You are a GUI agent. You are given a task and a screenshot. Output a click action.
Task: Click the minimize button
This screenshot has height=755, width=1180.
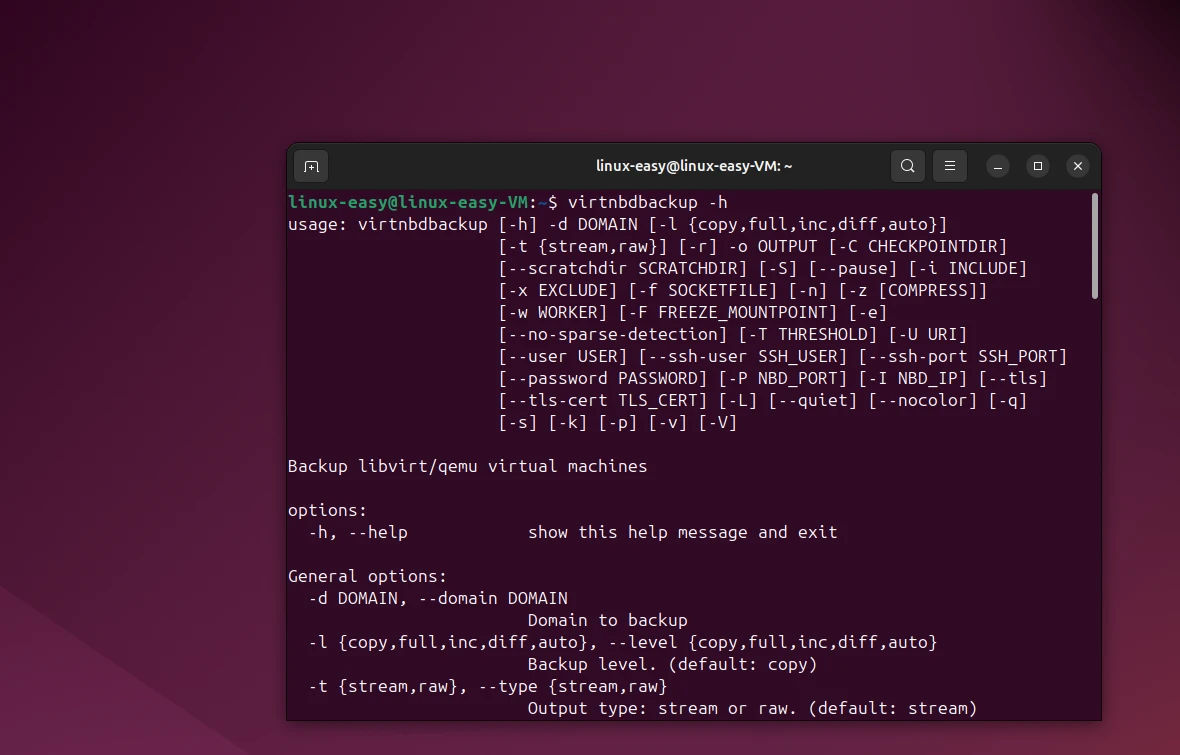998,166
